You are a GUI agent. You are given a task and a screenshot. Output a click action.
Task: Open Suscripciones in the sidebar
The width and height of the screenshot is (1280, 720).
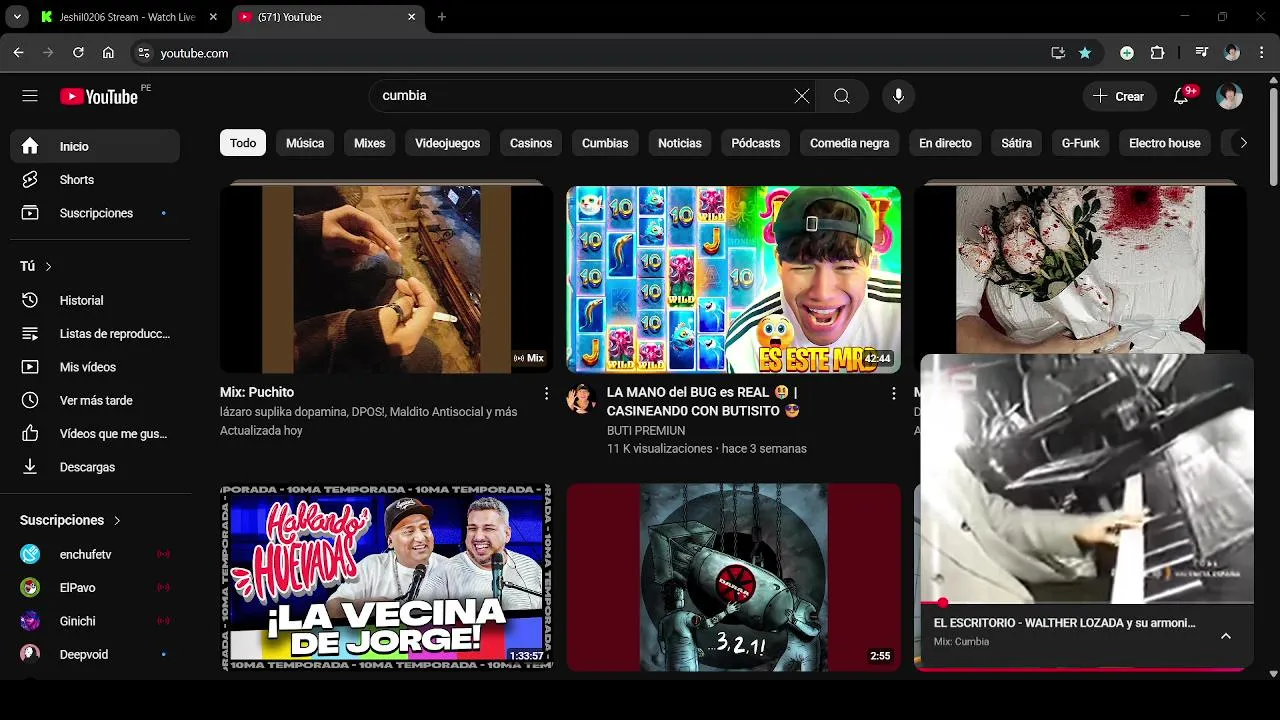[95, 213]
